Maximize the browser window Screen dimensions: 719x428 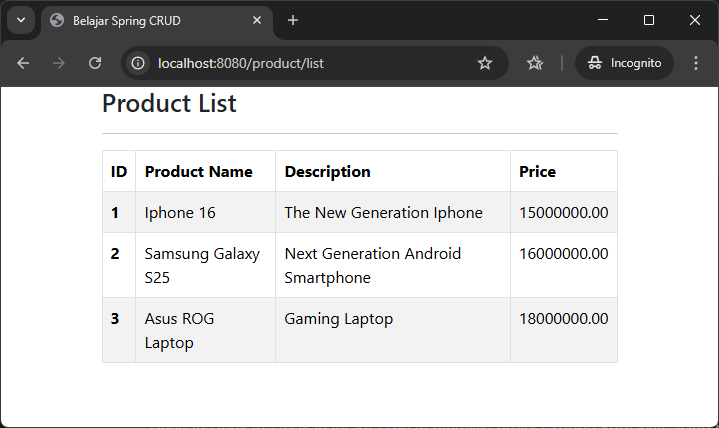pos(649,20)
